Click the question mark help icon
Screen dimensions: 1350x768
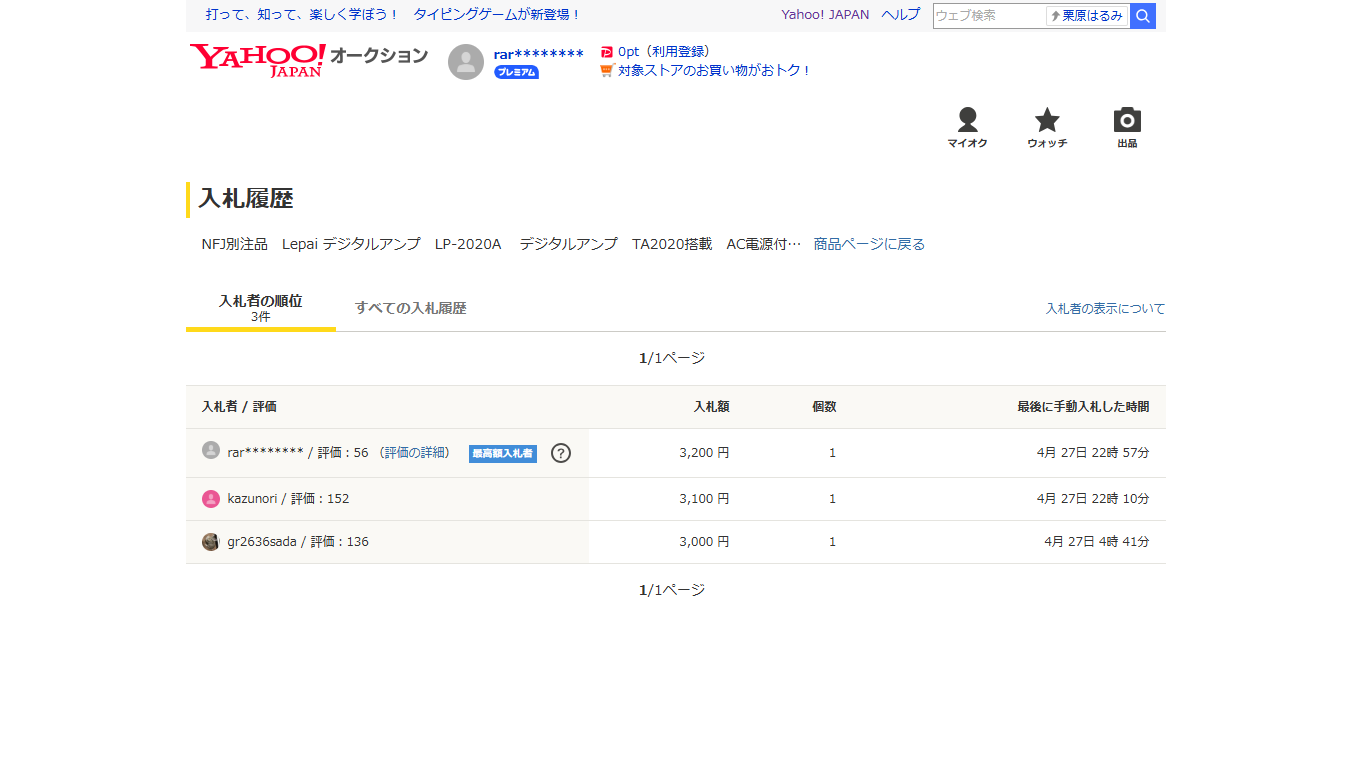click(x=561, y=453)
